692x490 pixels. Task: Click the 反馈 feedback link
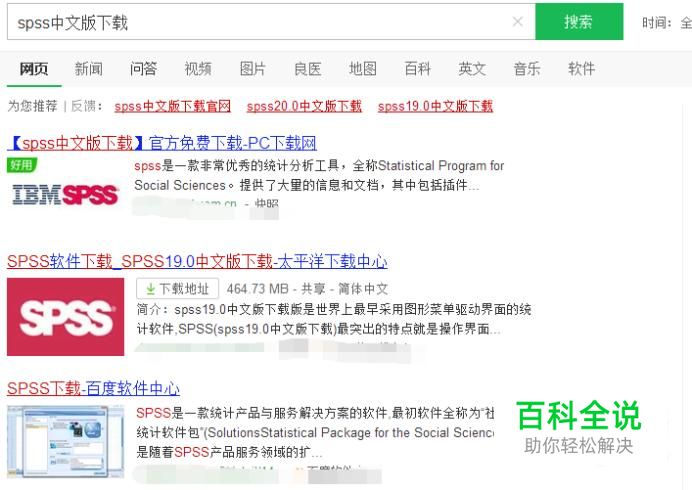pos(84,106)
